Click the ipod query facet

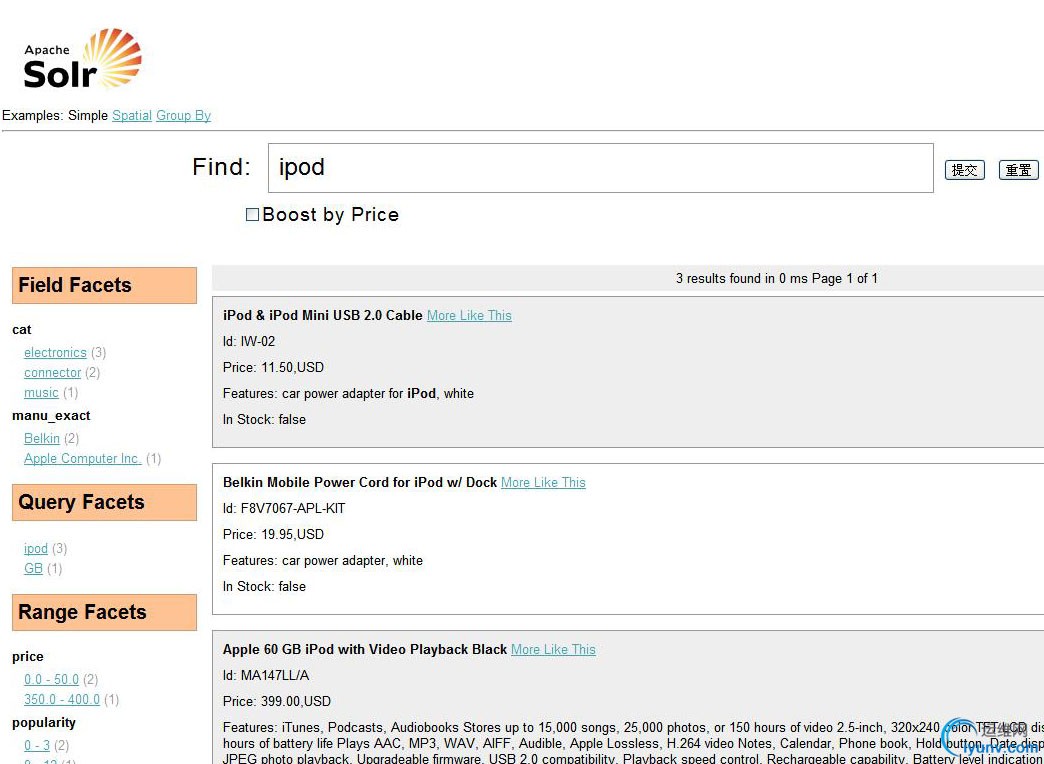pyautogui.click(x=36, y=548)
